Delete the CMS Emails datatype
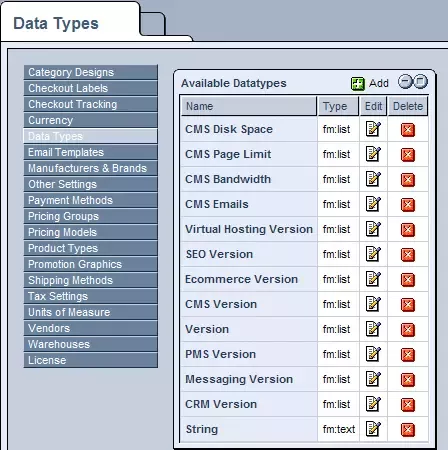Image resolution: width=448 pixels, height=450 pixels. [408, 205]
